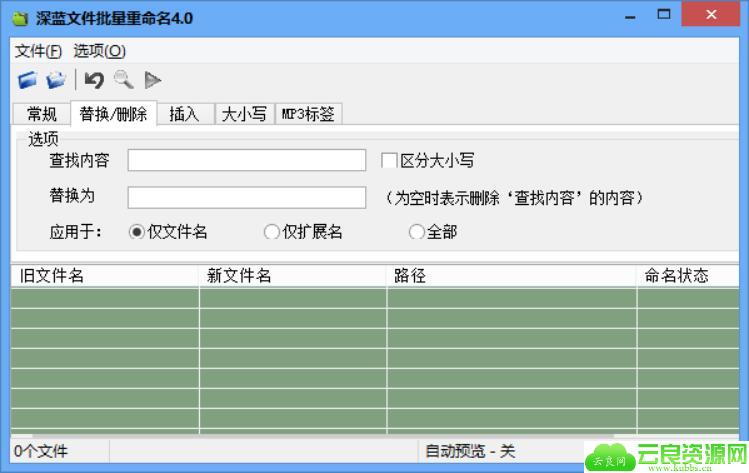Click the green app icon in title bar

click(x=20, y=19)
